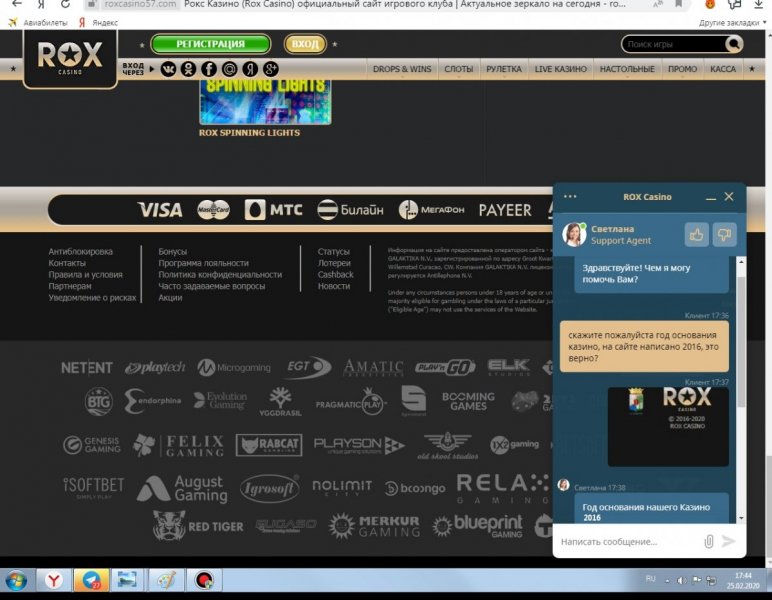
Task: Click the RU language indicator
Action: (650, 578)
